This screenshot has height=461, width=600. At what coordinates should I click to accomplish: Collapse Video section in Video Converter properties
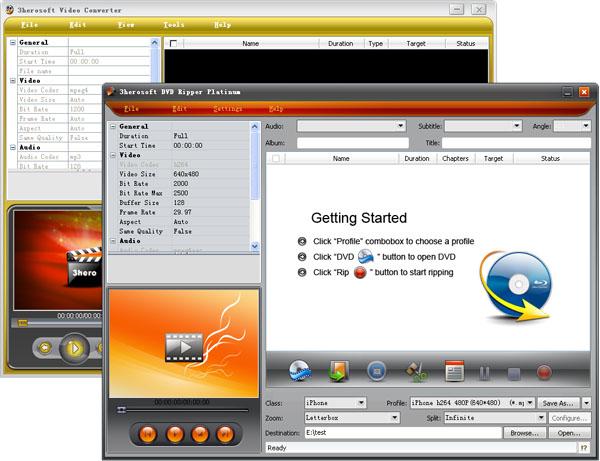click(x=13, y=80)
